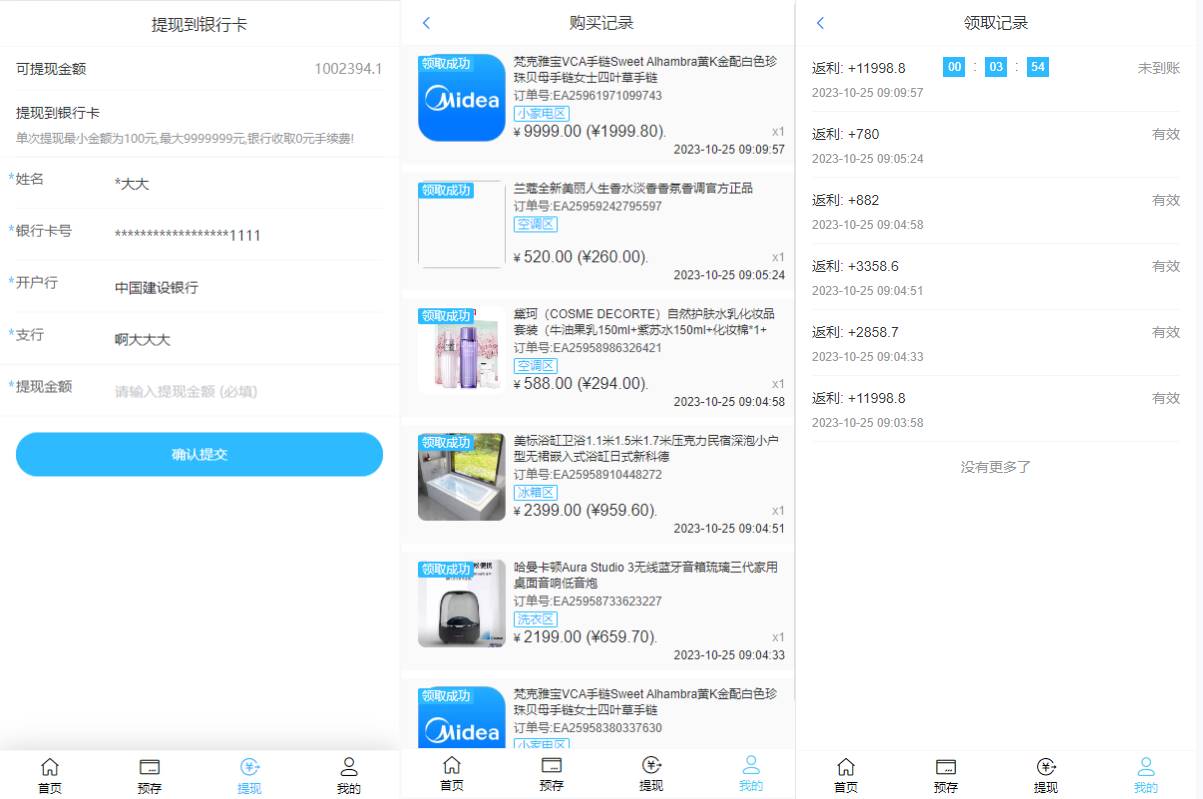
Task: Open 首页 home icon under withdrawal form
Action: click(49, 775)
